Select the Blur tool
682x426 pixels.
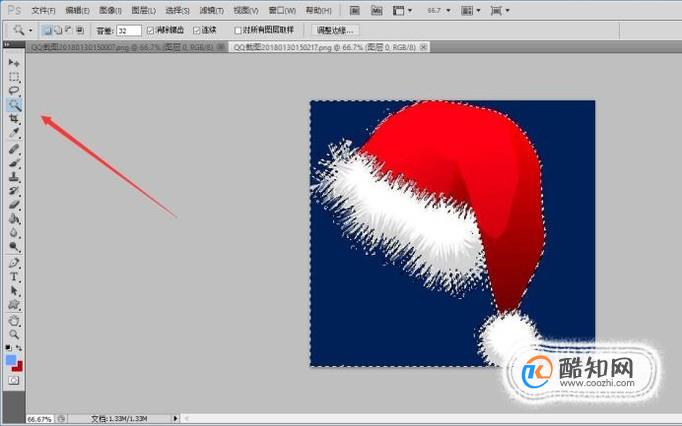coord(14,232)
